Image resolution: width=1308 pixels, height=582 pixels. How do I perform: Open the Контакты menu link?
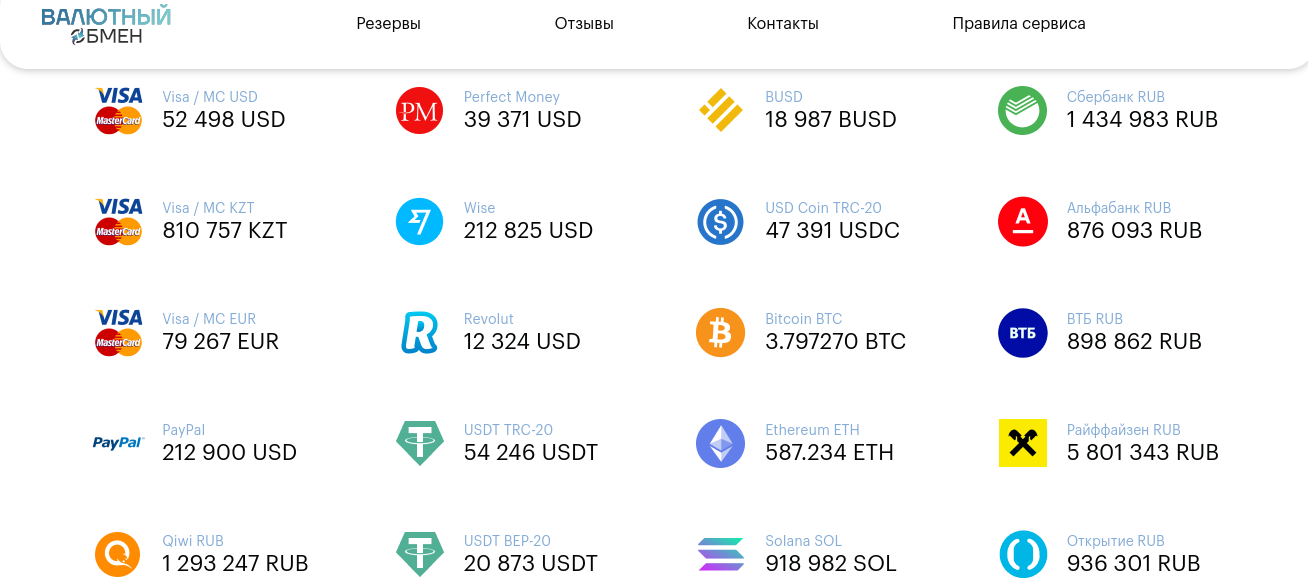(x=783, y=24)
